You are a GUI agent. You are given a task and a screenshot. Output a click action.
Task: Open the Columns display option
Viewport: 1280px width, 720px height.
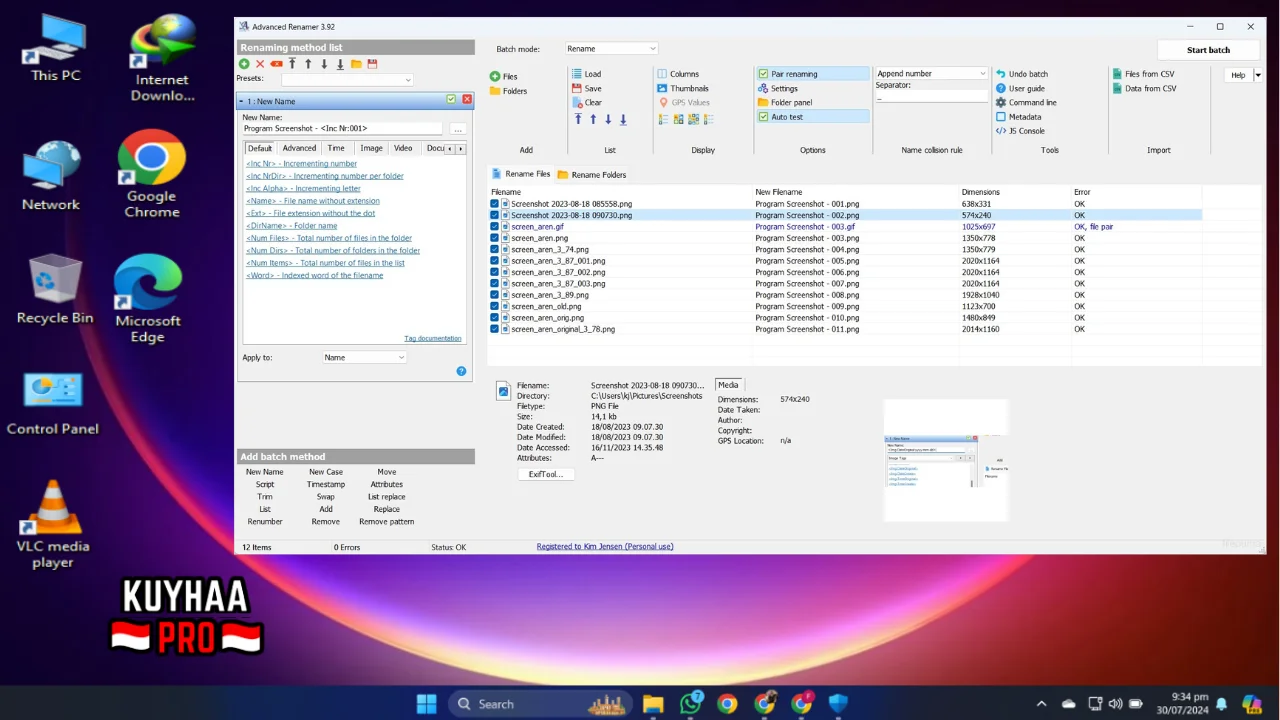(678, 74)
